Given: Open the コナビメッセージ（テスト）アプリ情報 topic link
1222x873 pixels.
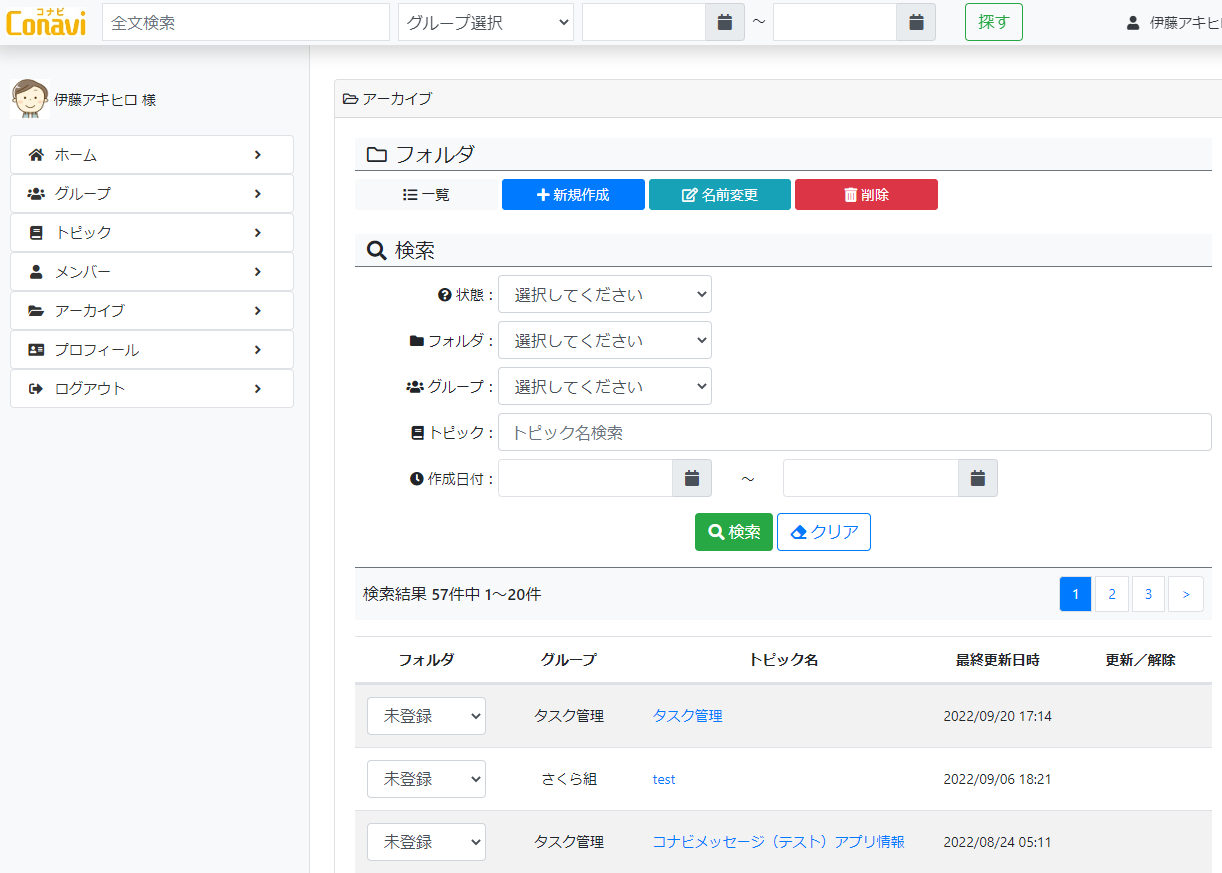Looking at the screenshot, I should tap(778, 842).
